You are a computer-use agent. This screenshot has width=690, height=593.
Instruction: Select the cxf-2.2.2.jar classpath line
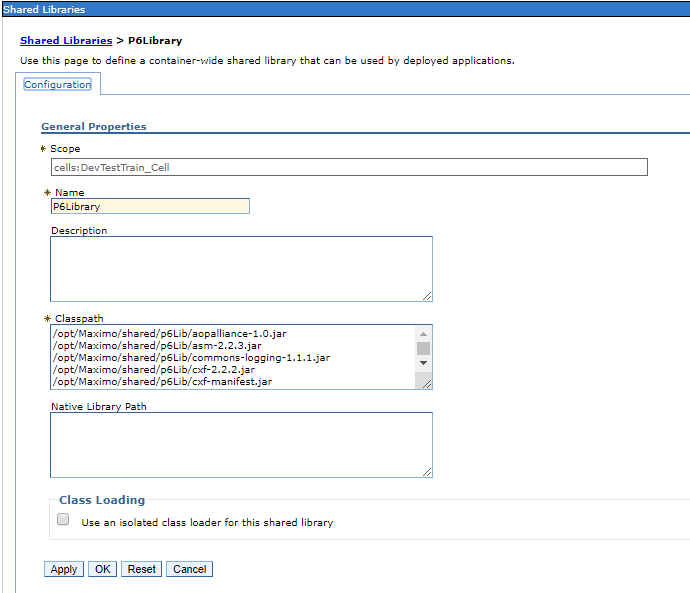[154, 370]
